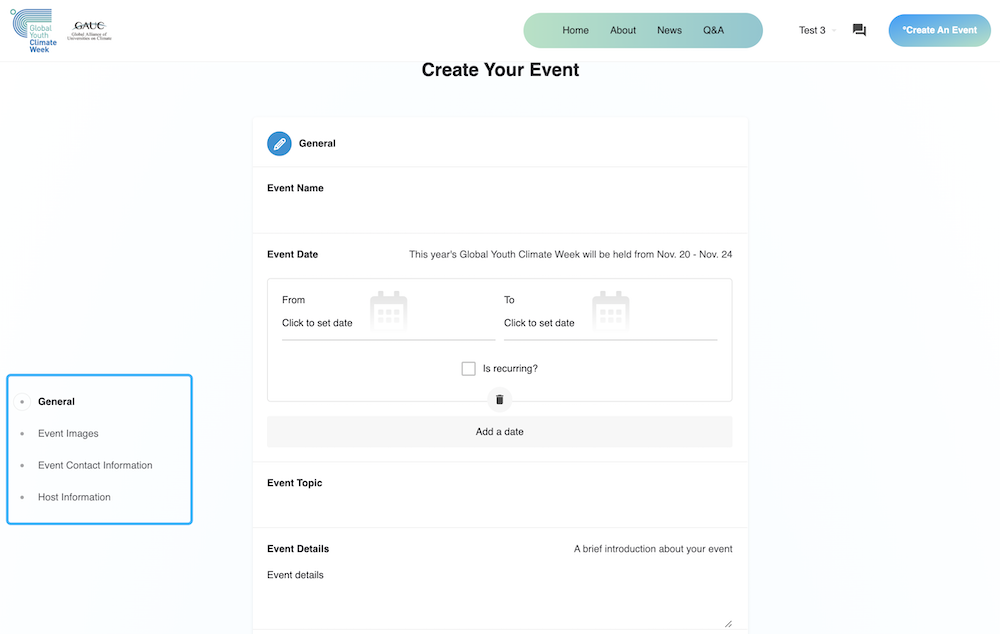Click the brief introduction hint text

653,549
